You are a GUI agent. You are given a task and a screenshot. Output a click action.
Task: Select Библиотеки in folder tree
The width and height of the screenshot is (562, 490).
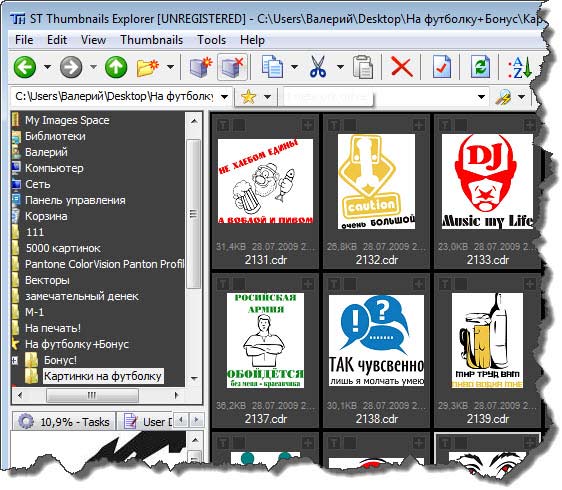click(x=55, y=136)
